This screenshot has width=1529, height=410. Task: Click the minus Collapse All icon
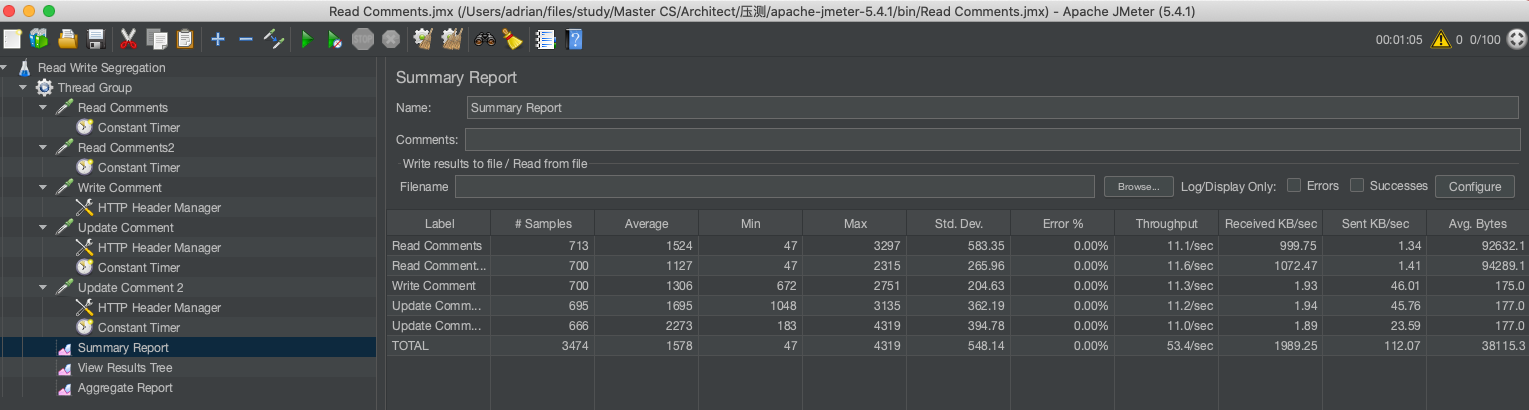pos(245,40)
